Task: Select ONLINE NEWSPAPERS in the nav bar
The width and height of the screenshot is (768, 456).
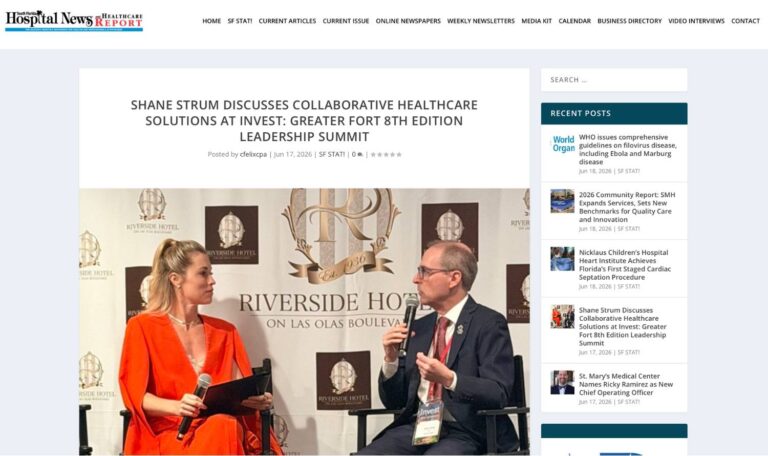Action: tap(408, 21)
